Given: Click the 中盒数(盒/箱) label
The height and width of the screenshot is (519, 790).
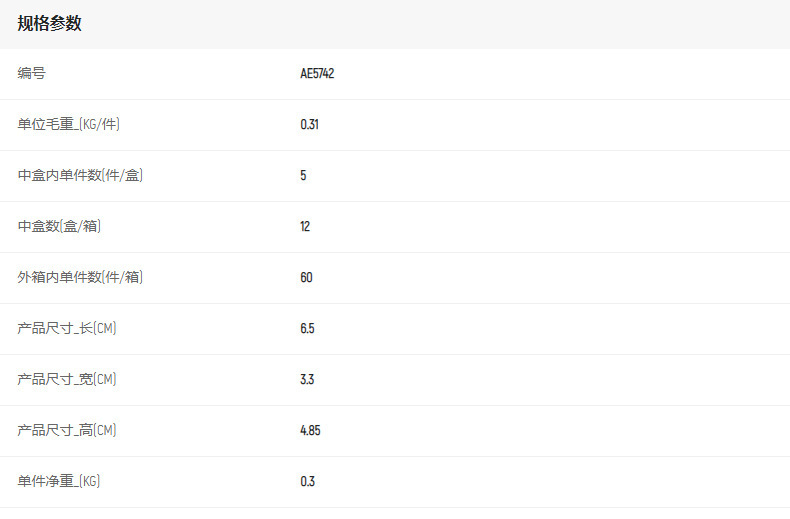Looking at the screenshot, I should click(59, 226).
